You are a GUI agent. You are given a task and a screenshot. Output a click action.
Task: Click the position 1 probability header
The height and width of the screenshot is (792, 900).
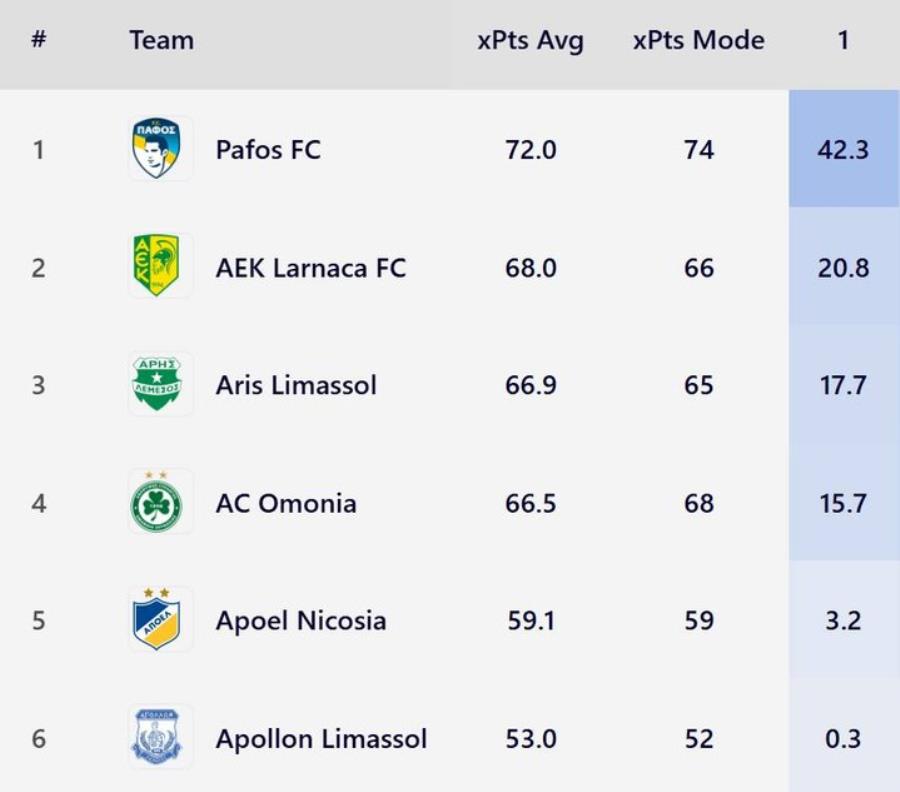843,41
